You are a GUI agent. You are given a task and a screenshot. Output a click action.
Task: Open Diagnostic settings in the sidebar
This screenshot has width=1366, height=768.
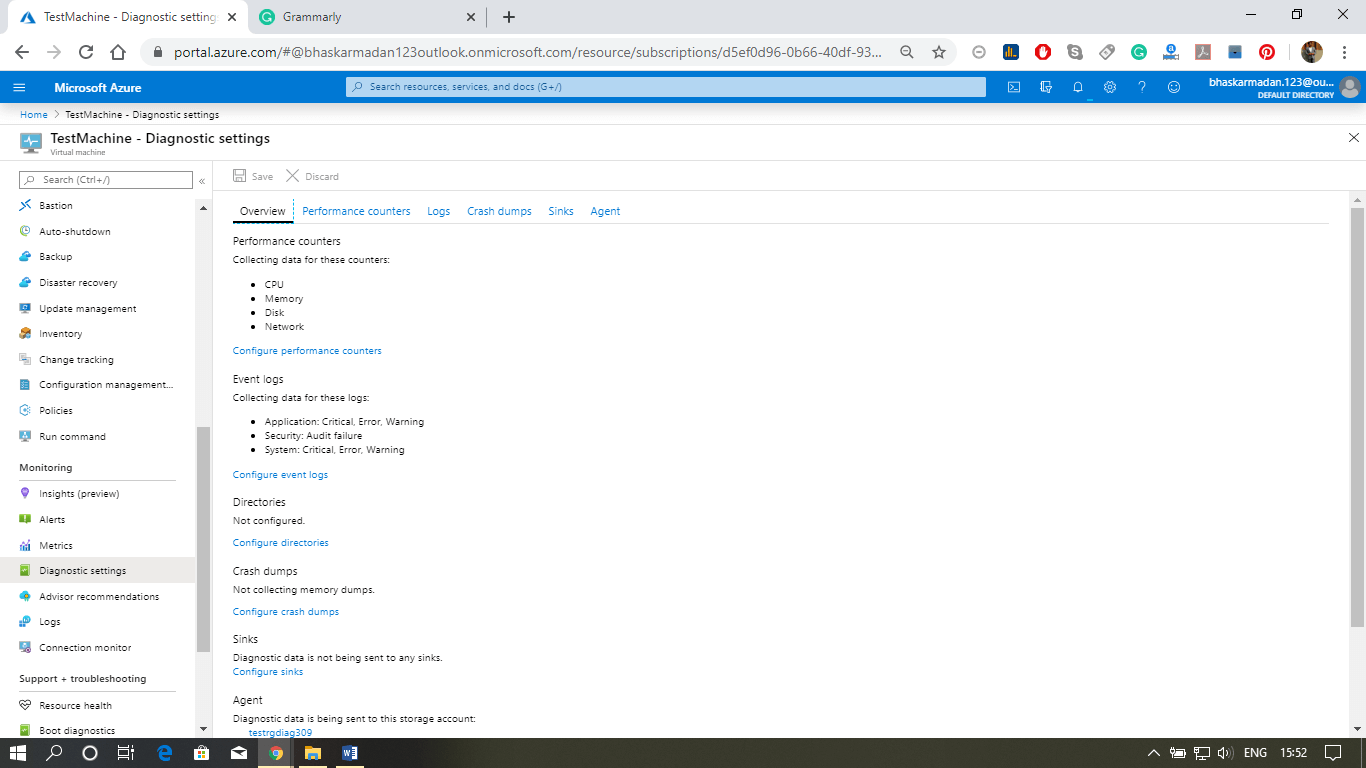point(98,571)
